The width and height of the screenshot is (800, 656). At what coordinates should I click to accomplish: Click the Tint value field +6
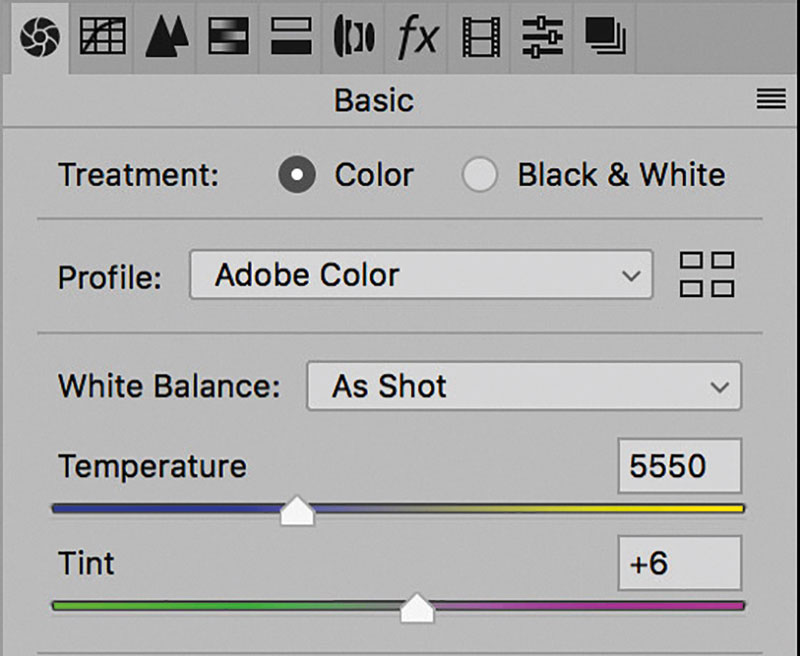[680, 563]
